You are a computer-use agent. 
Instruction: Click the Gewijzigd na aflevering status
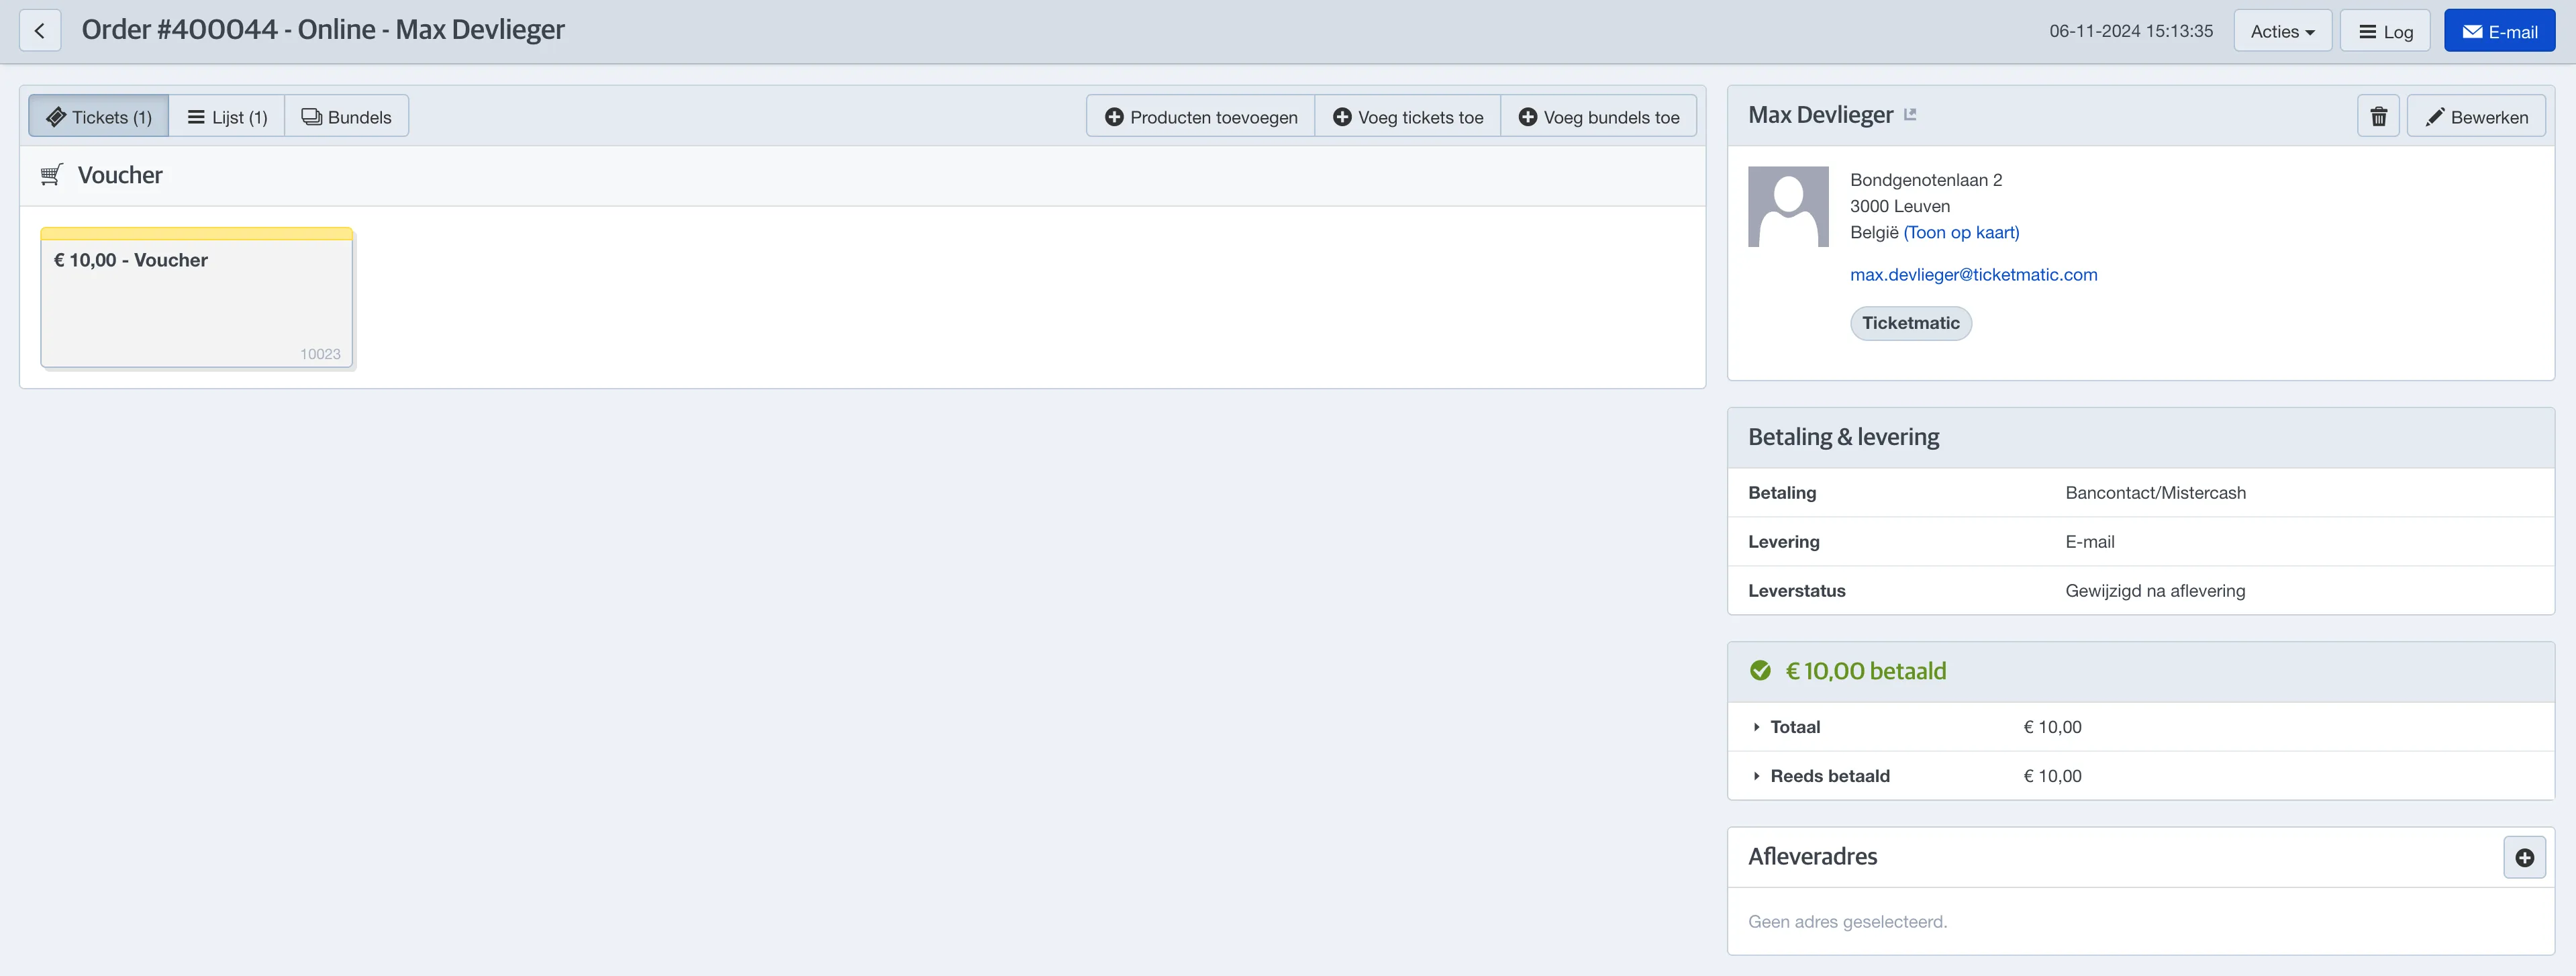click(x=2155, y=591)
